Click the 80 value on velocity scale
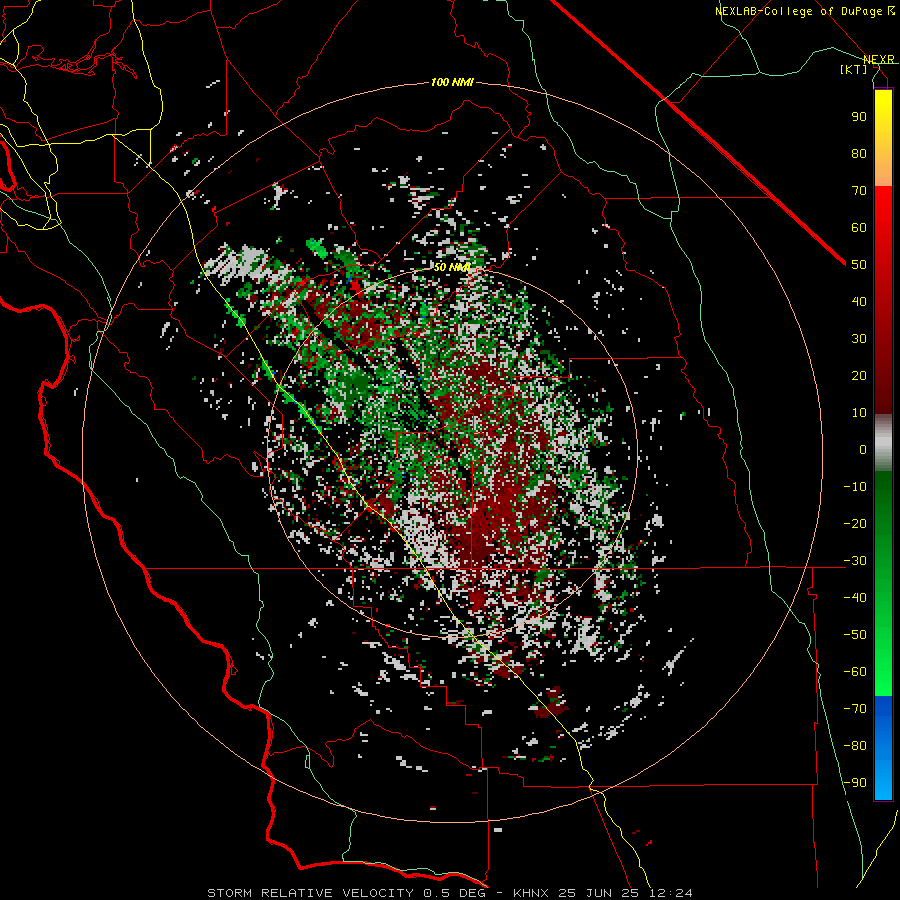 pos(859,154)
